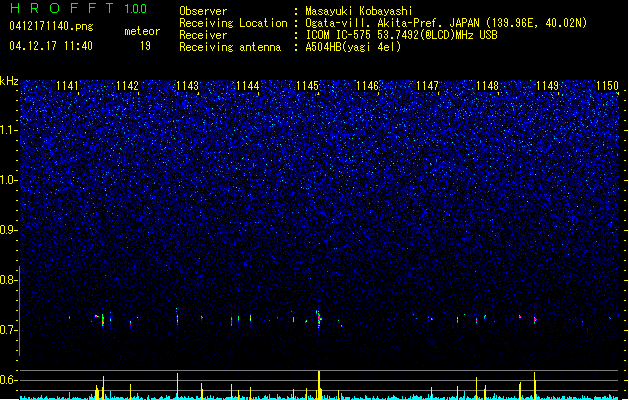Click time marker 1148

pos(487,86)
